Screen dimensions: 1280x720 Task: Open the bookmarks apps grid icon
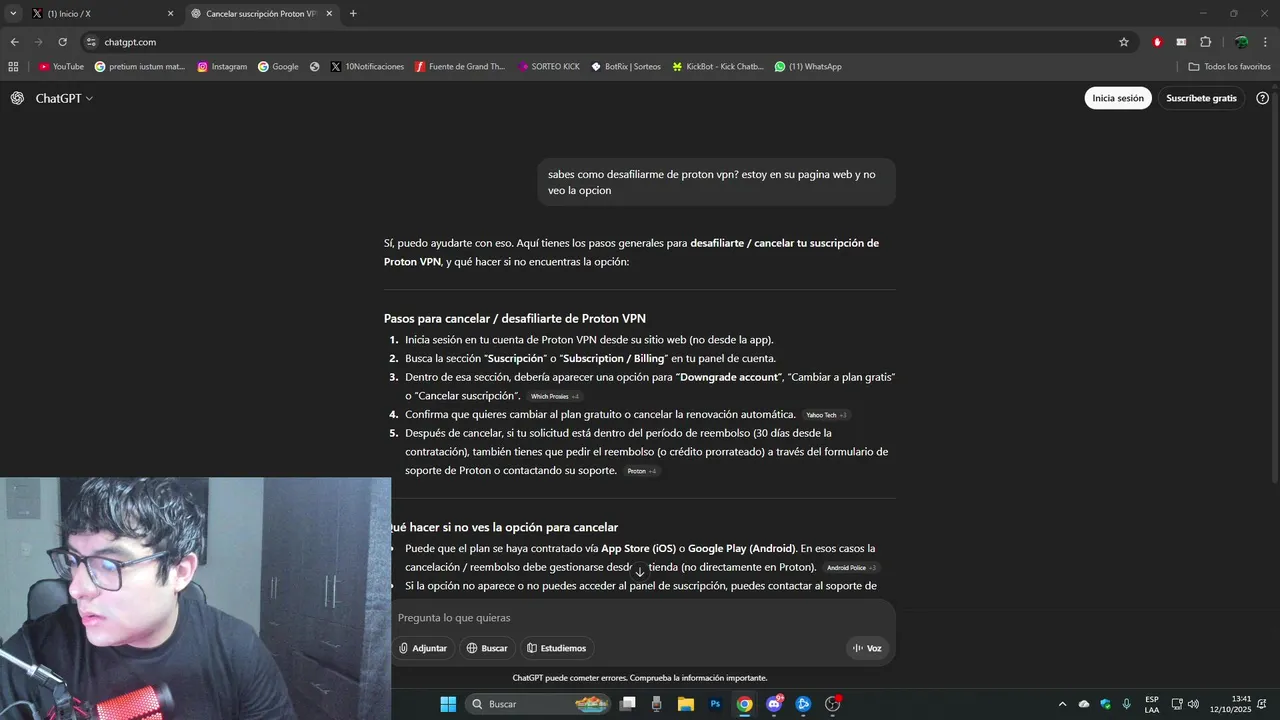tap(13, 67)
